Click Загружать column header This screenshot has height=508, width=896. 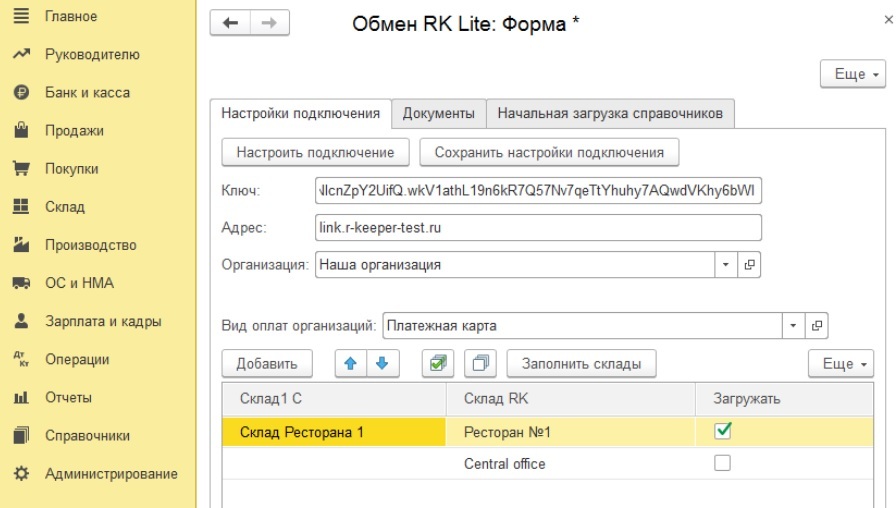(785, 399)
